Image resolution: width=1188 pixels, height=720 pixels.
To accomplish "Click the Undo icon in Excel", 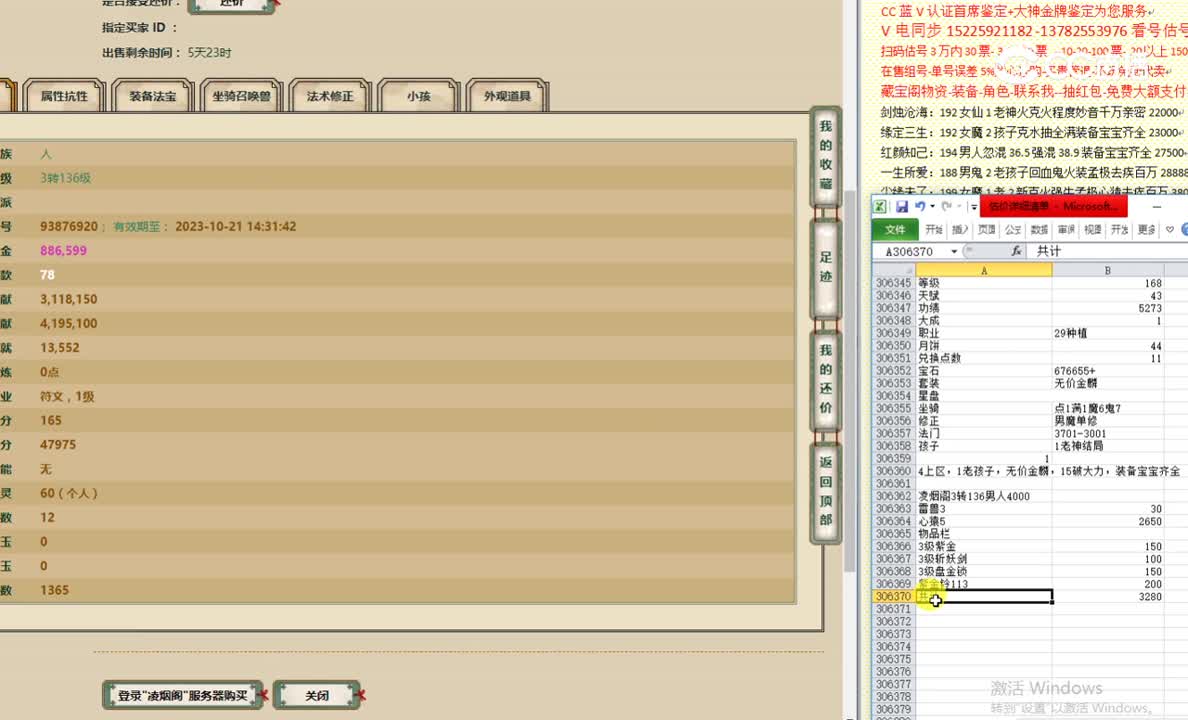I will point(921,206).
